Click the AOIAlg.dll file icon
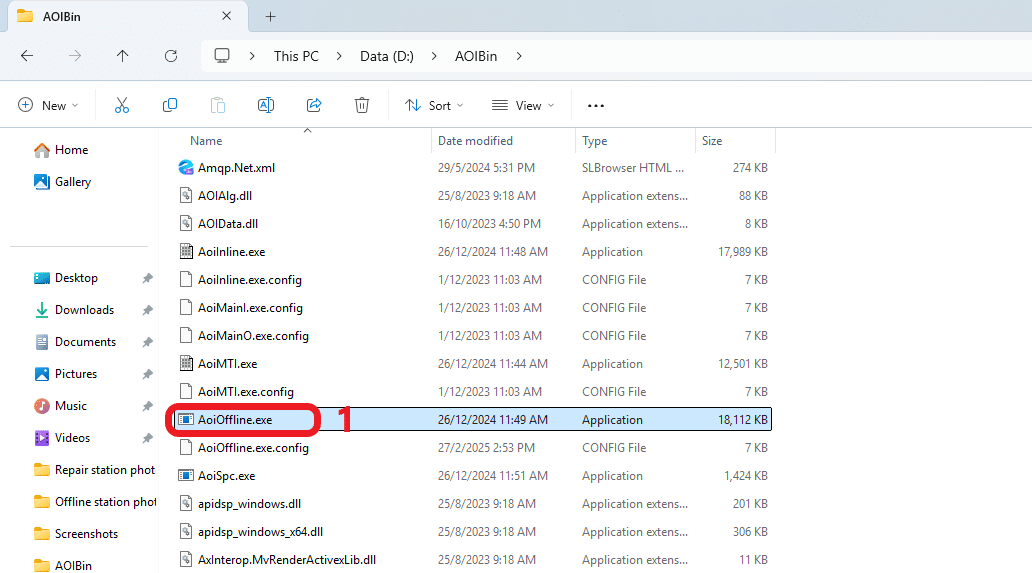Viewport: 1032px width, 573px height. pos(186,195)
